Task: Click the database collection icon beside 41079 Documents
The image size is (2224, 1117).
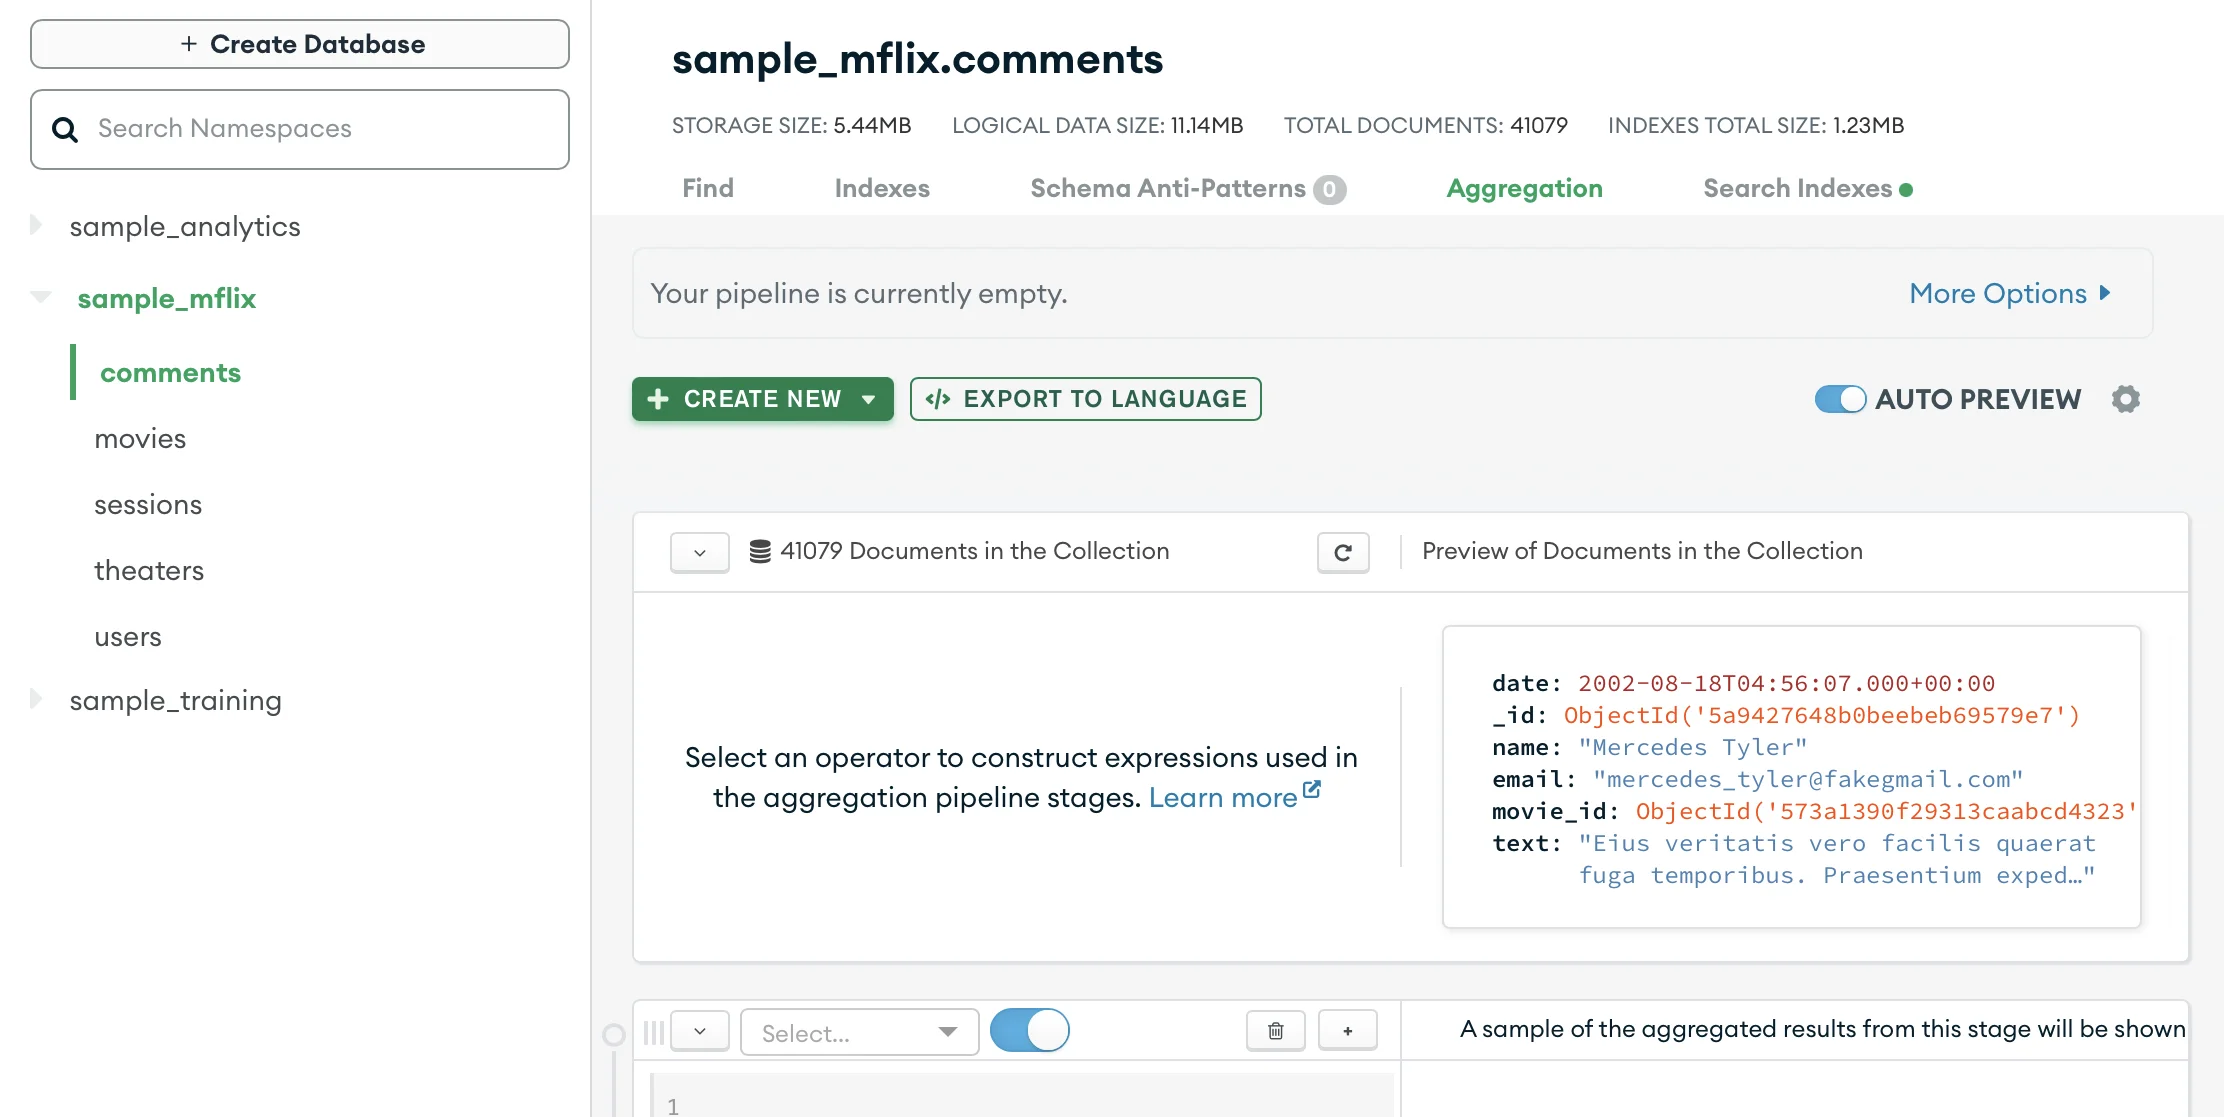Action: point(760,550)
